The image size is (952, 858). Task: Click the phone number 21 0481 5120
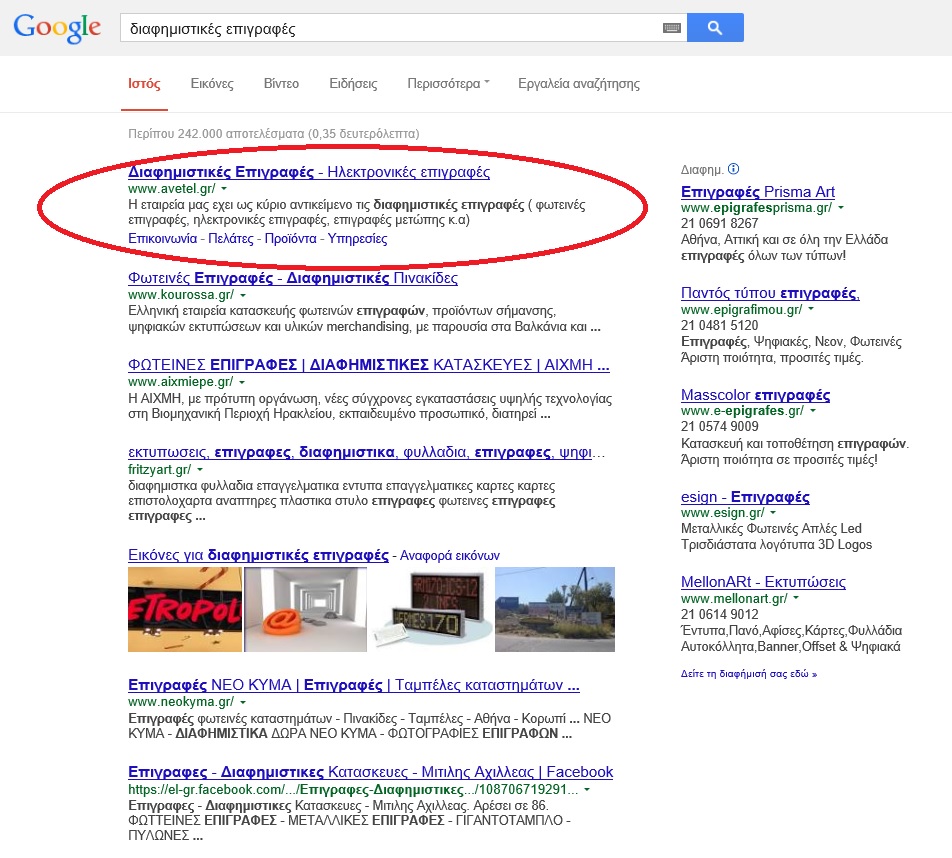719,325
